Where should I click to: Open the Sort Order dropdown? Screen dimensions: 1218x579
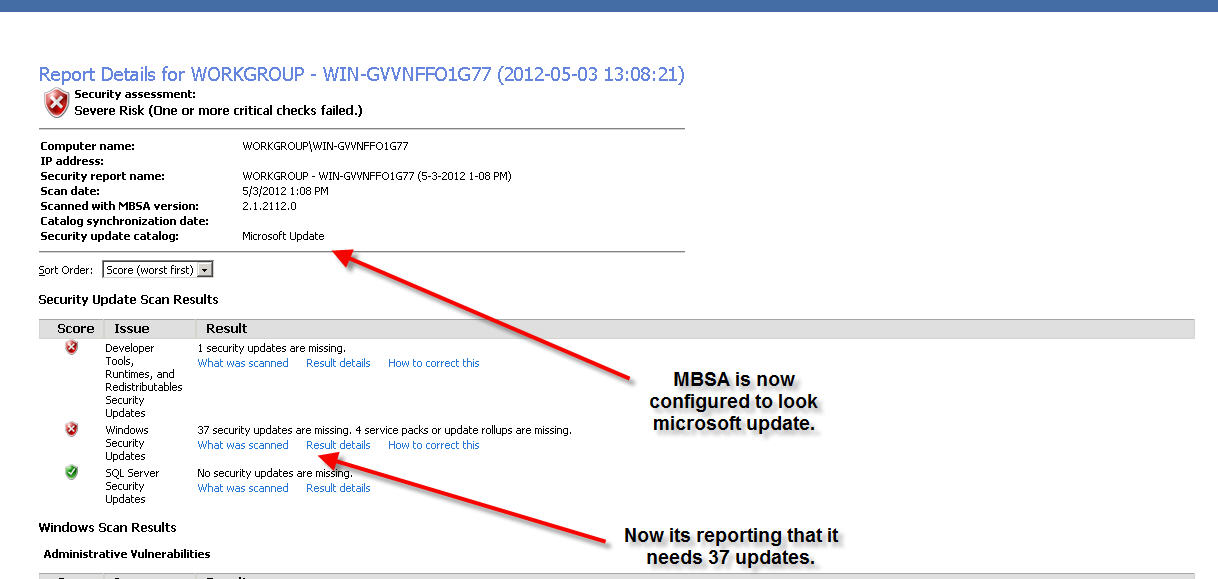[158, 270]
